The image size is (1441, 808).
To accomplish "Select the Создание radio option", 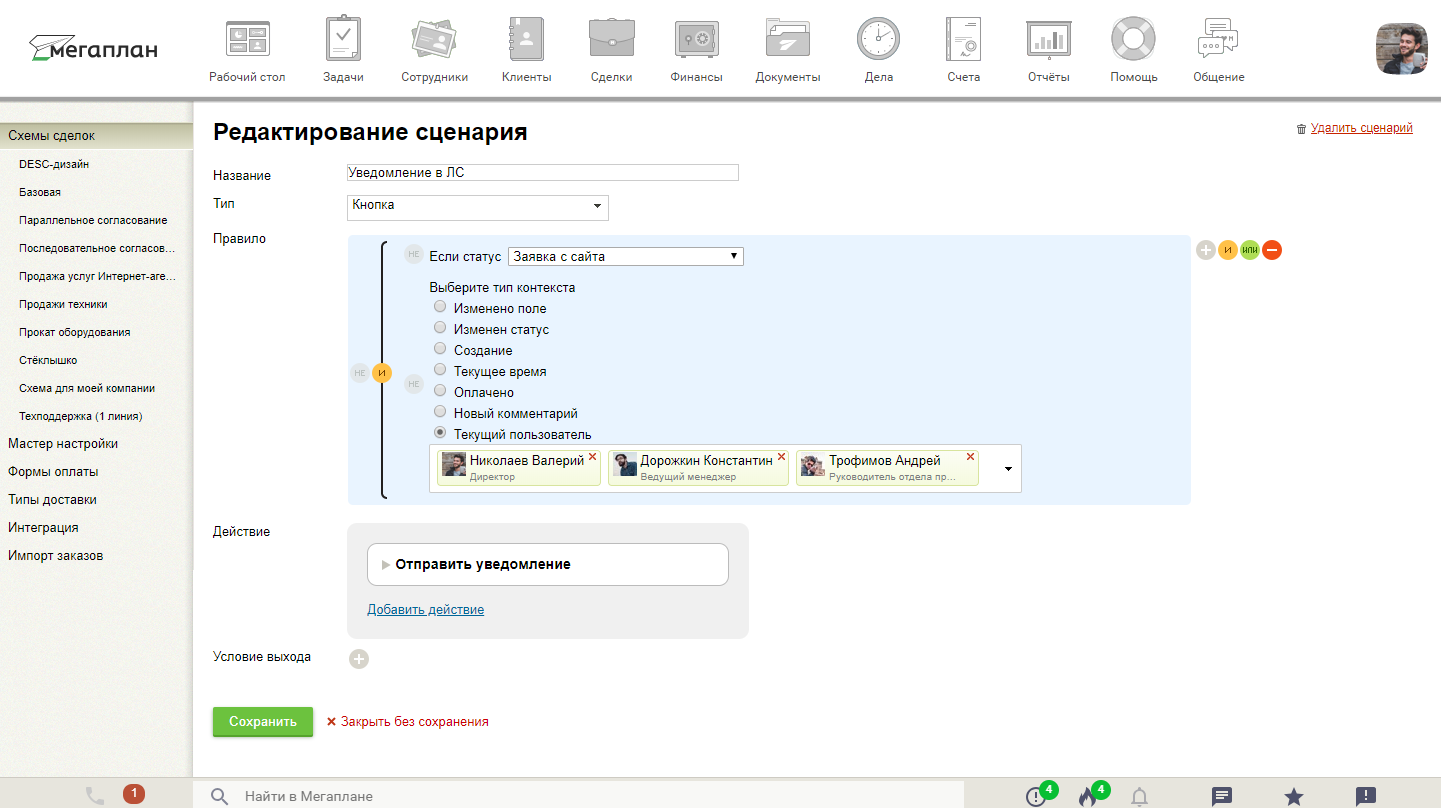I will click(x=440, y=349).
